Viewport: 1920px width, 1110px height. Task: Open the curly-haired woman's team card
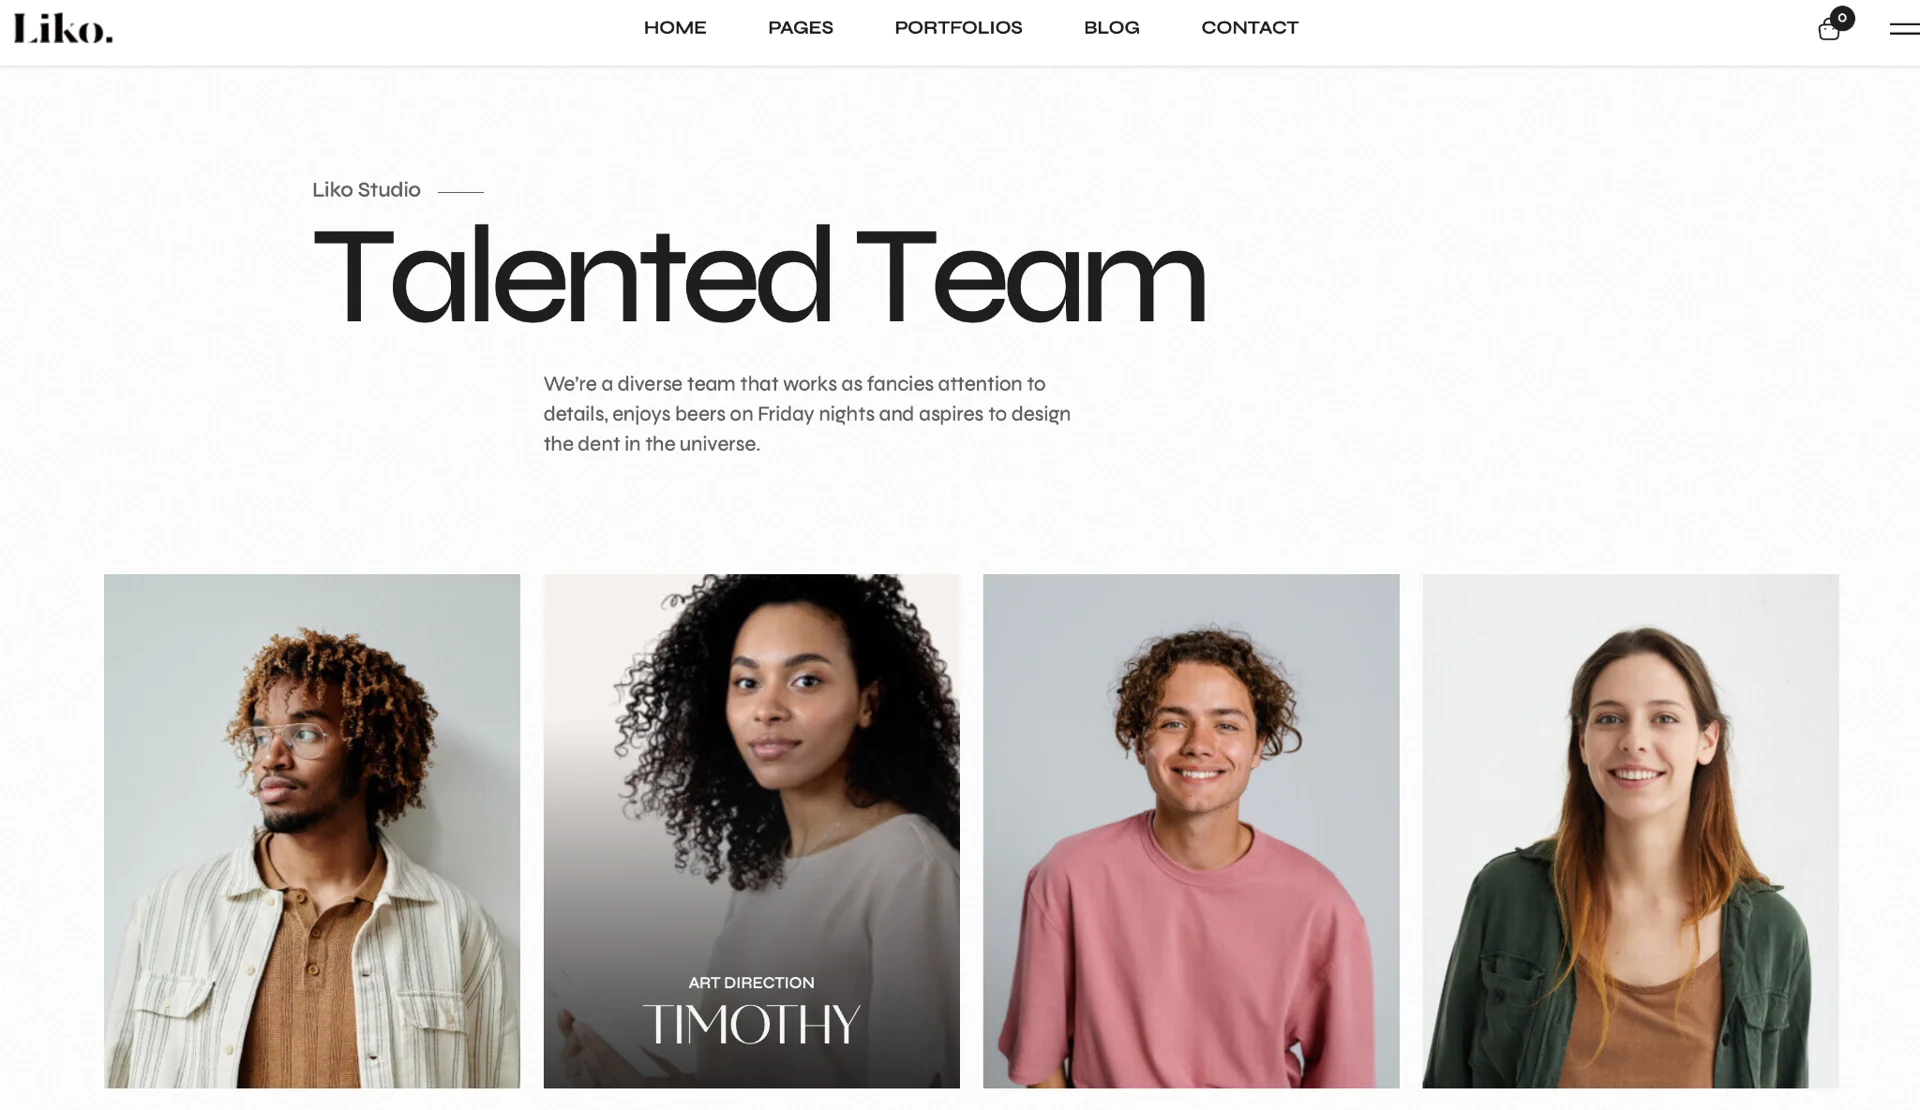[x=751, y=830]
